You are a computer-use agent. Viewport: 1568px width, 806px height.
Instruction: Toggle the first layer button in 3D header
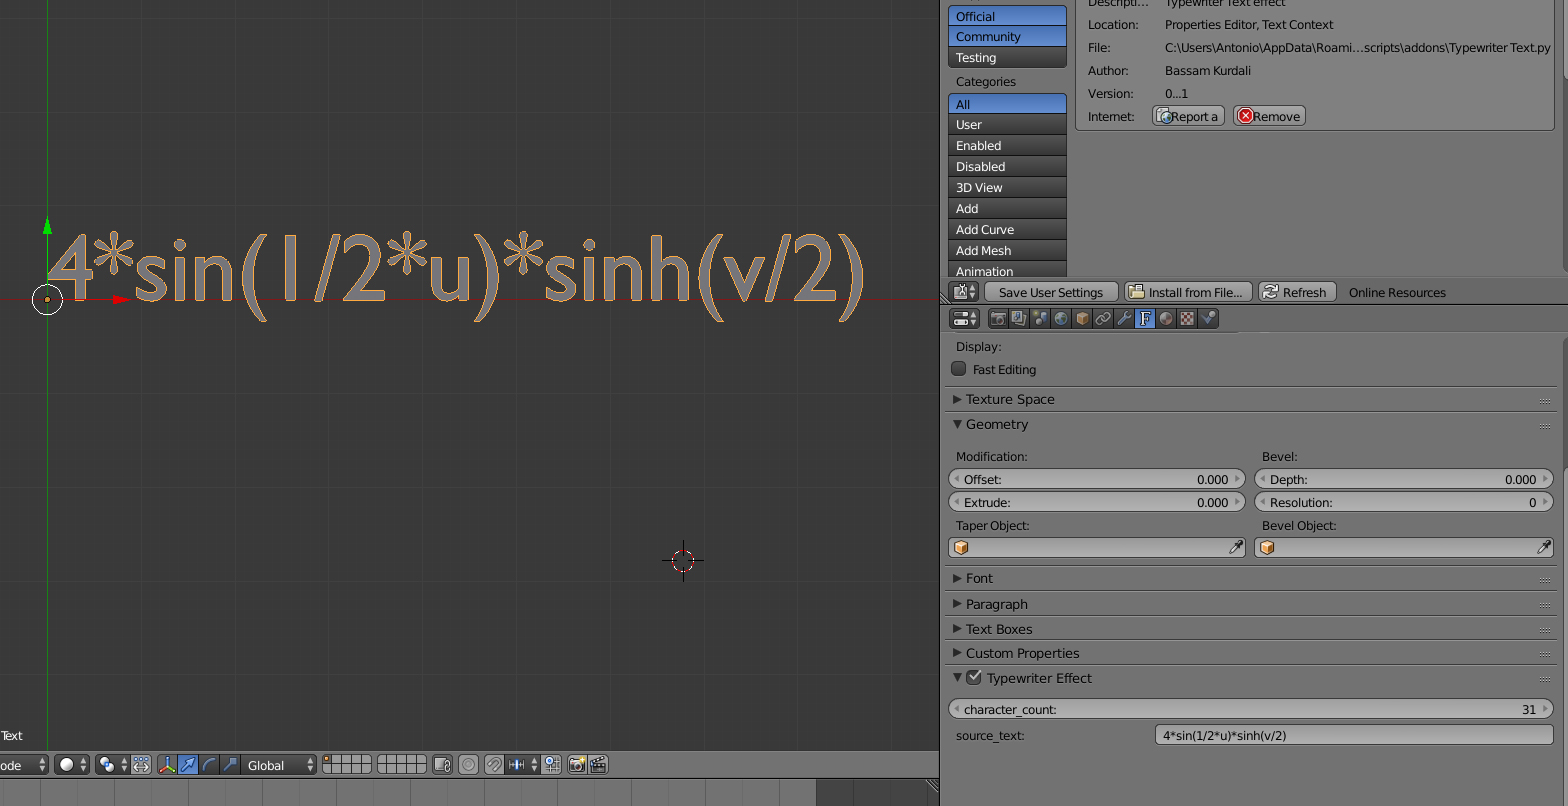click(x=328, y=760)
